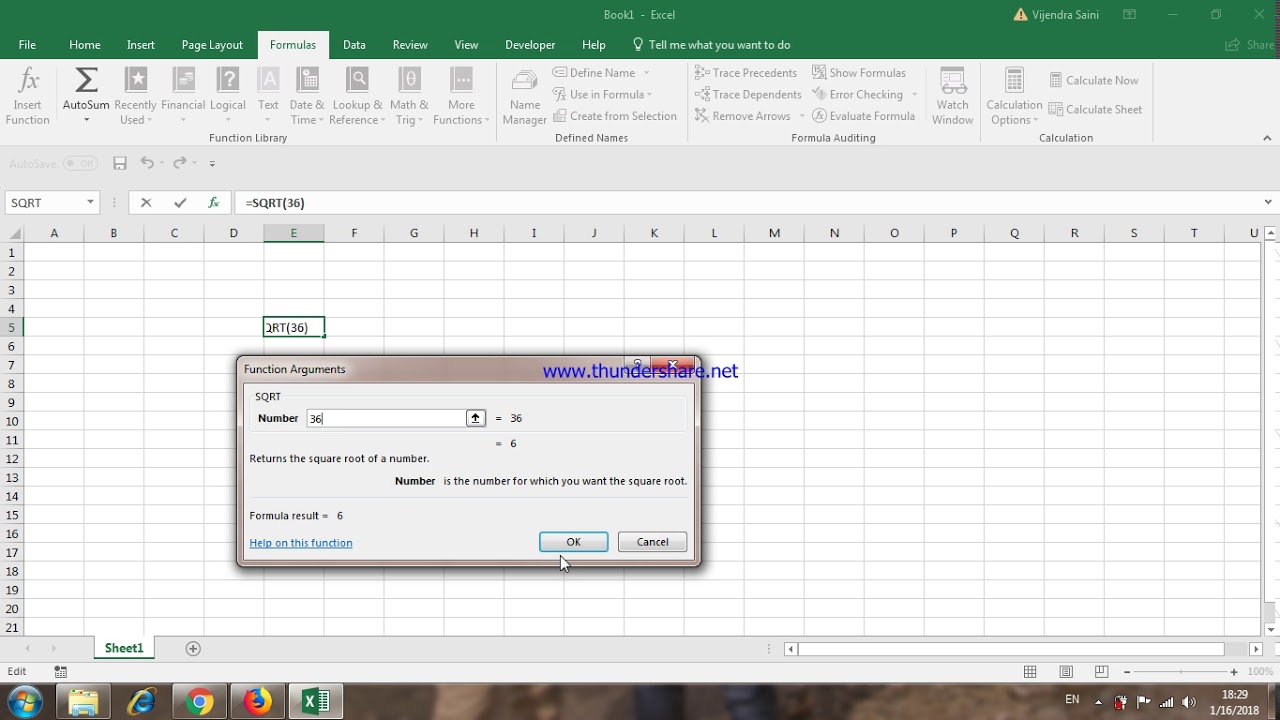Select the Sheet1 tab

(x=124, y=648)
